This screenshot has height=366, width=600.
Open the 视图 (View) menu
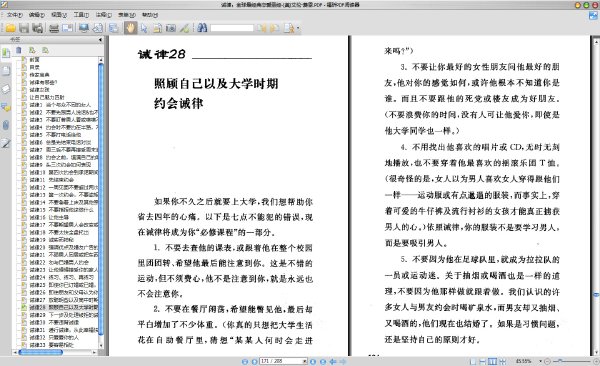(x=59, y=15)
